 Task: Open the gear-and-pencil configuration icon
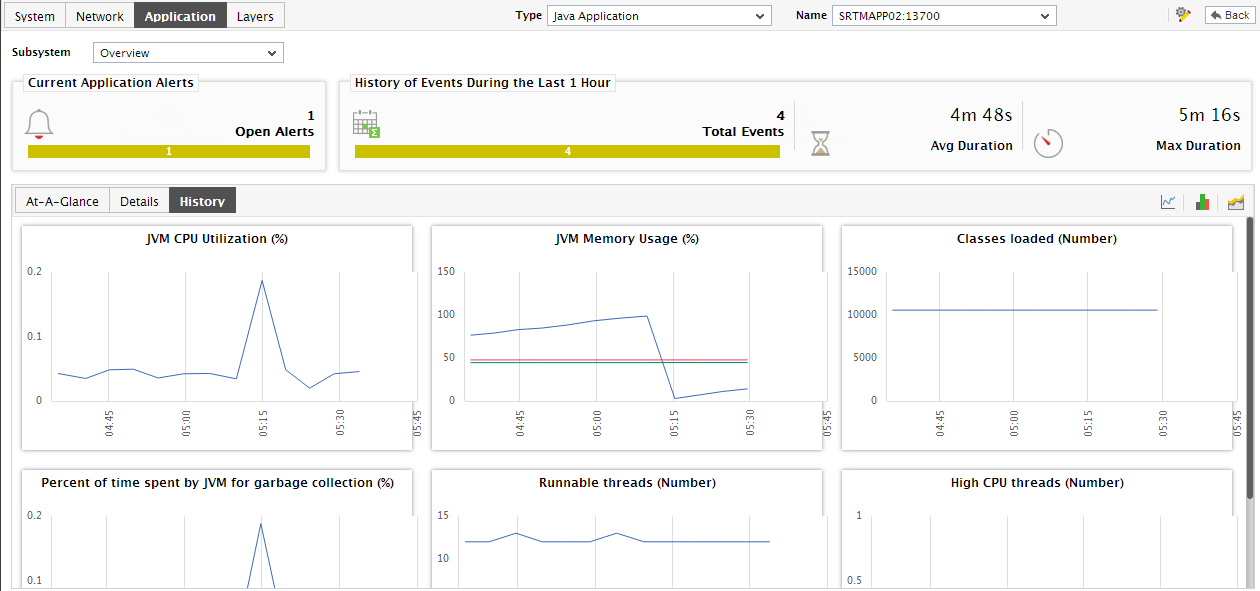[1183, 15]
